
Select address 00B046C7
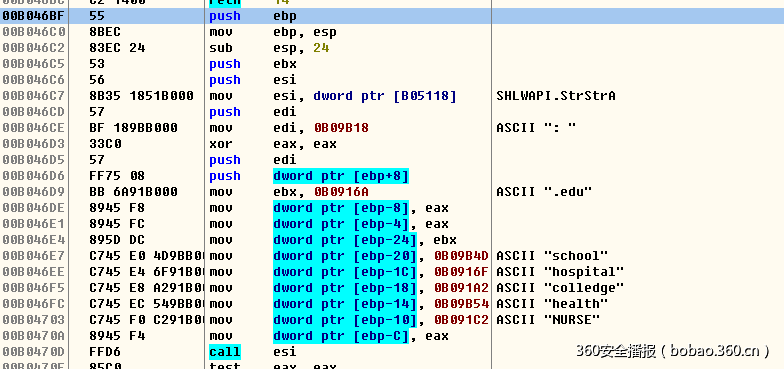[34, 96]
